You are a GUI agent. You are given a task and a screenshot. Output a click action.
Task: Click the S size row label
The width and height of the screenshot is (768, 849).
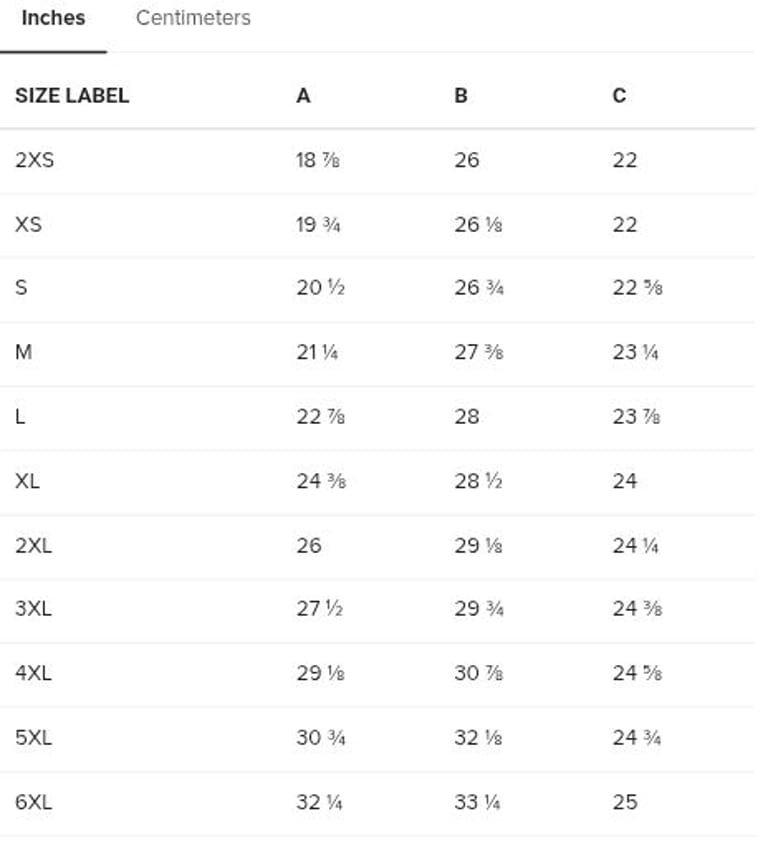(21, 288)
